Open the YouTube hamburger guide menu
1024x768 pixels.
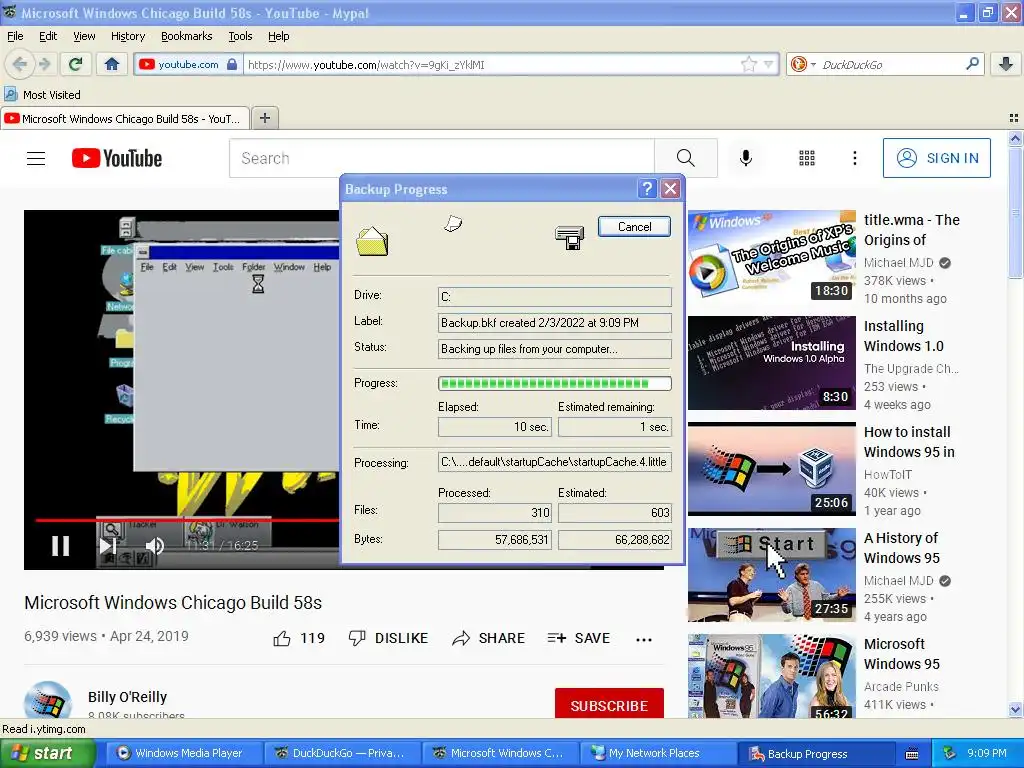(36, 158)
